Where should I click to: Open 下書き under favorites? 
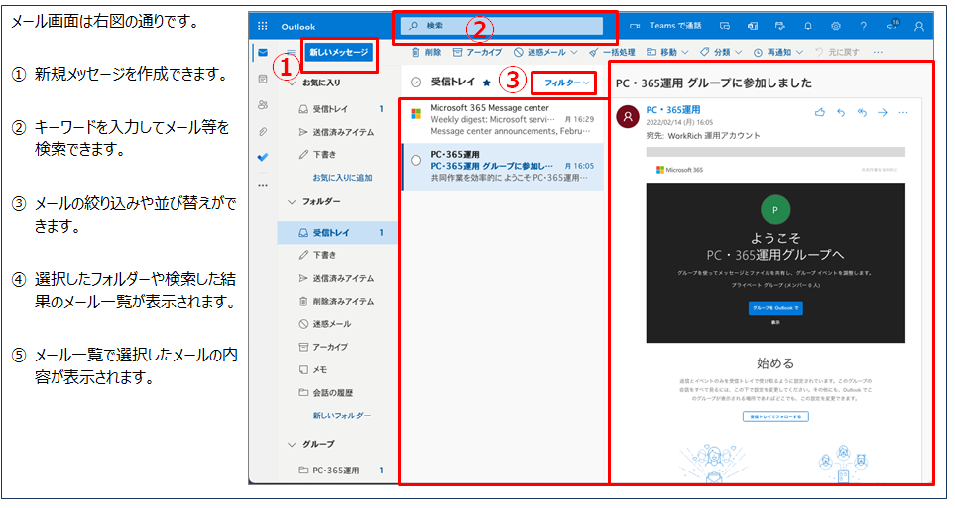coord(337,155)
